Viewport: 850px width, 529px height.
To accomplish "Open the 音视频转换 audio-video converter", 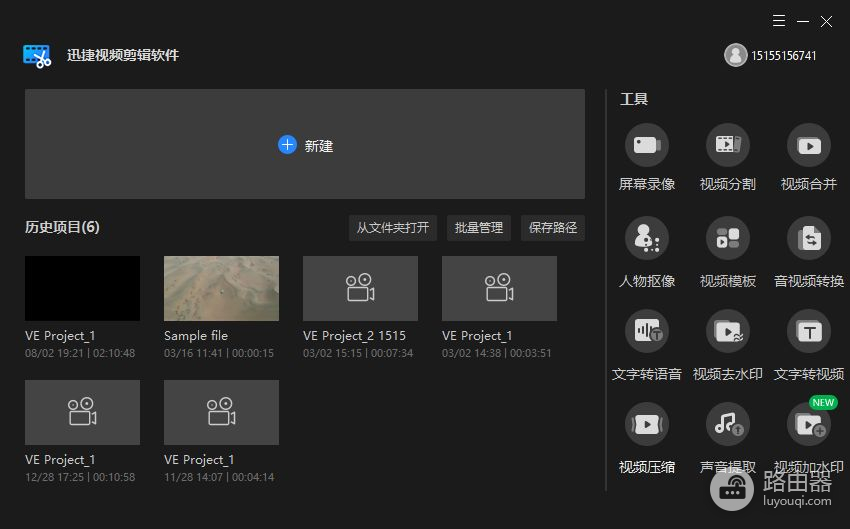I will (x=809, y=238).
